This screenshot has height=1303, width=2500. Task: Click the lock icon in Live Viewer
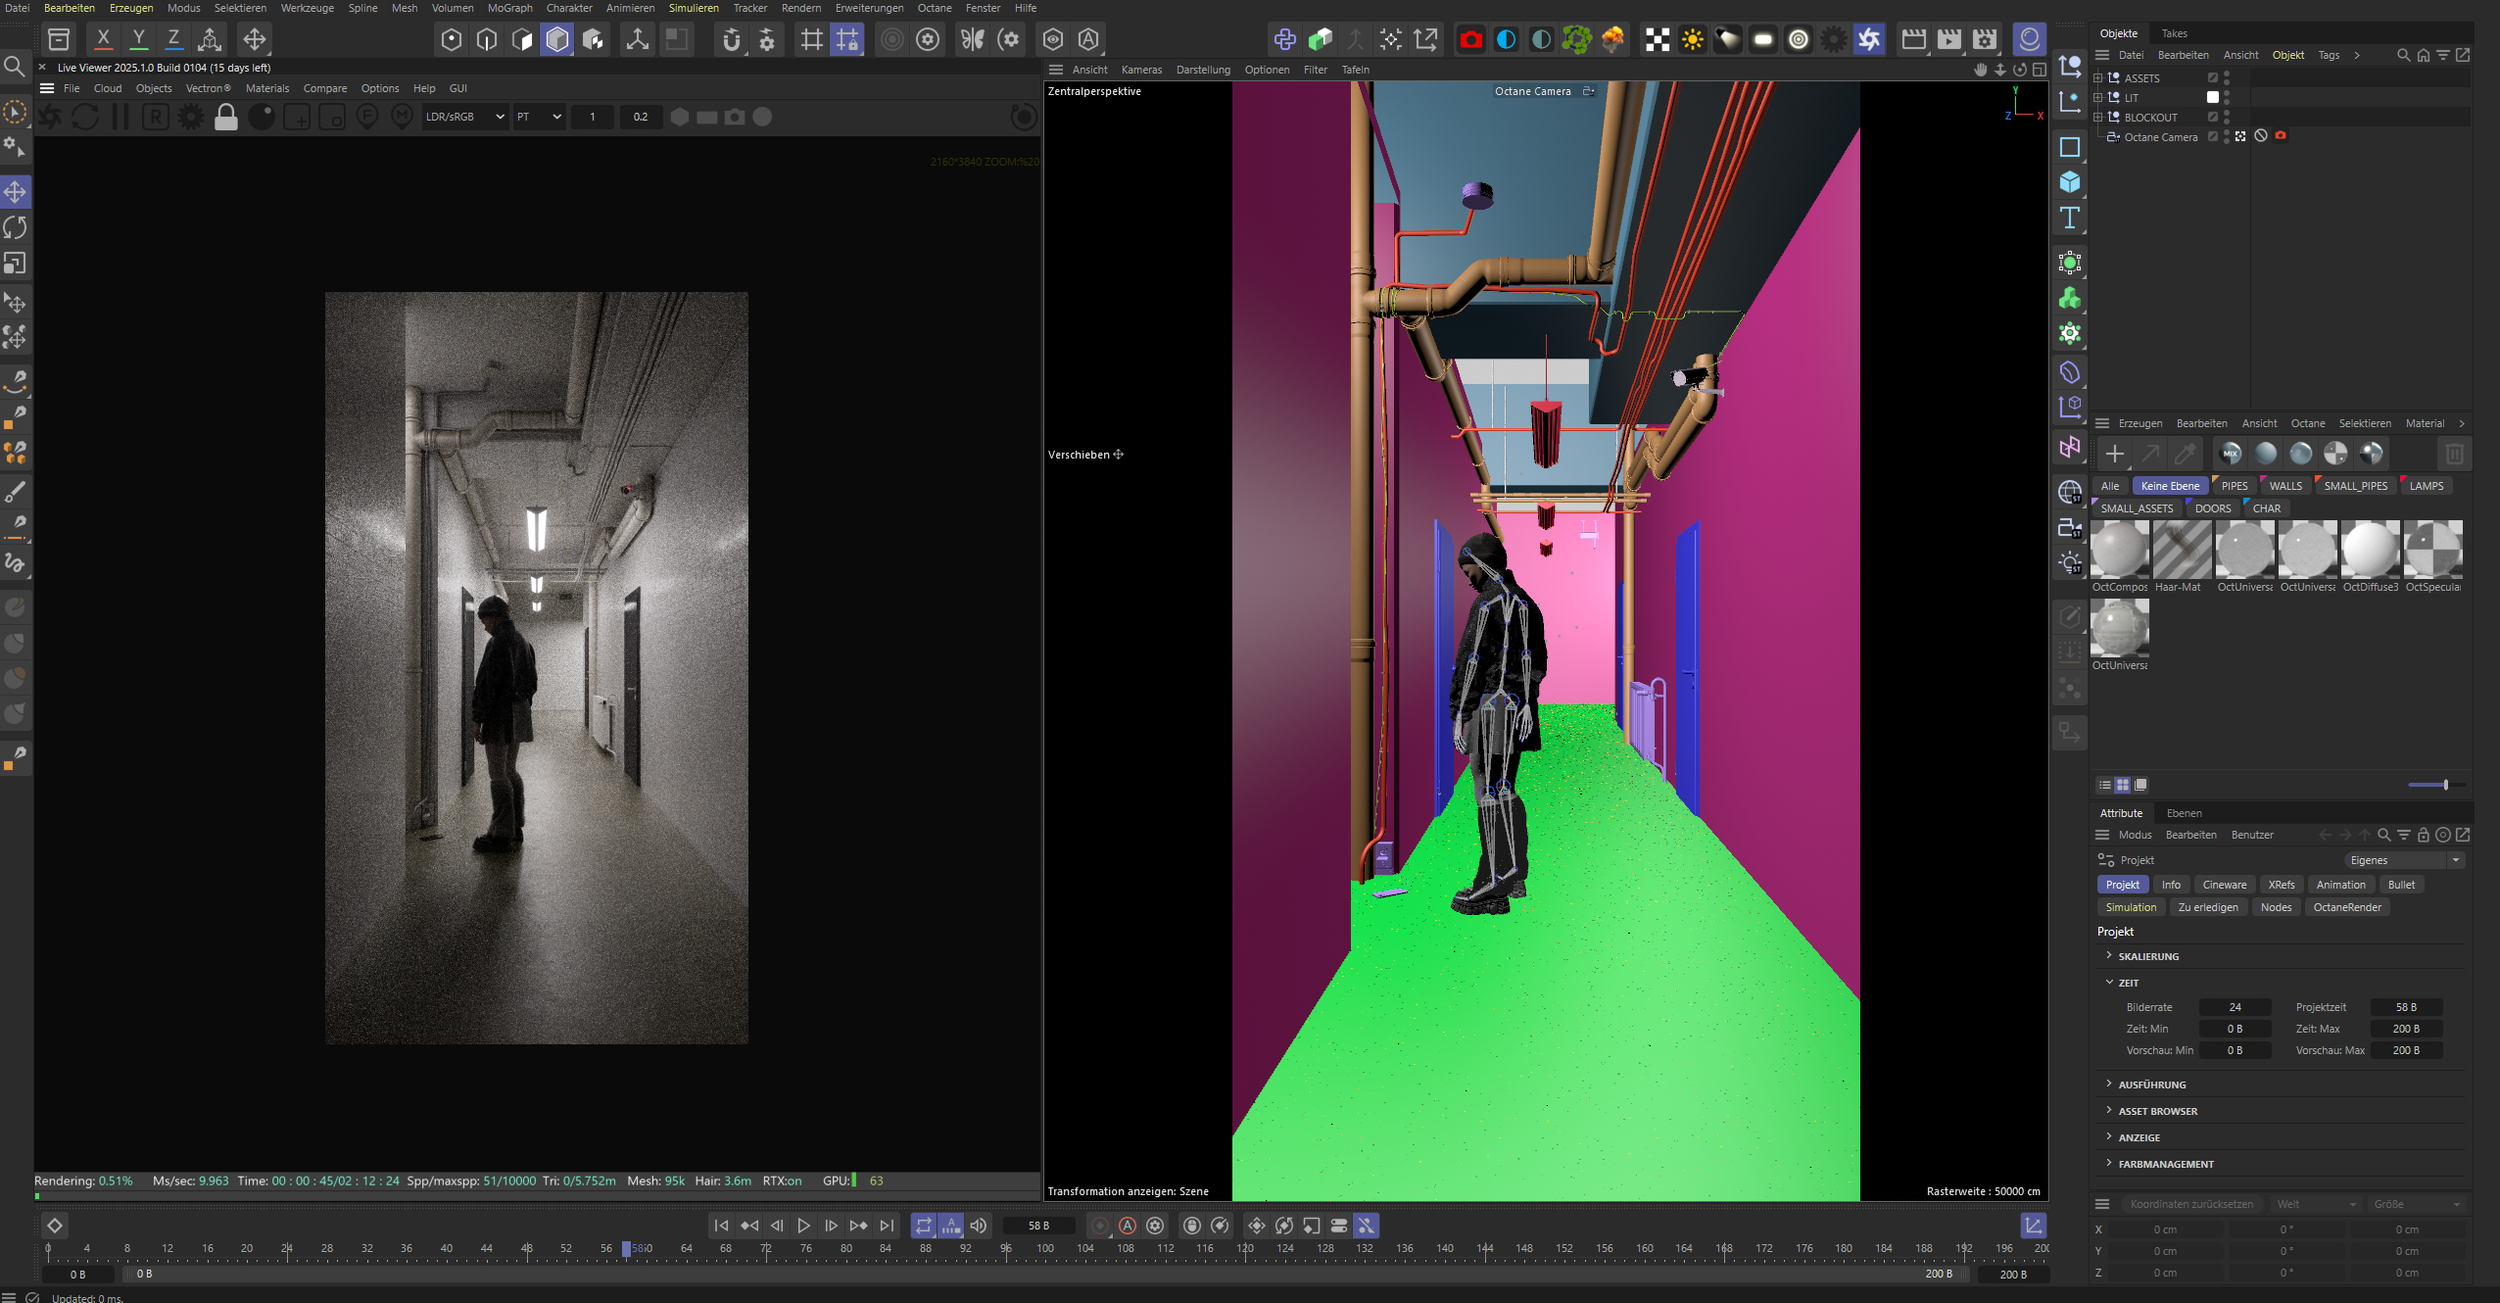[226, 118]
